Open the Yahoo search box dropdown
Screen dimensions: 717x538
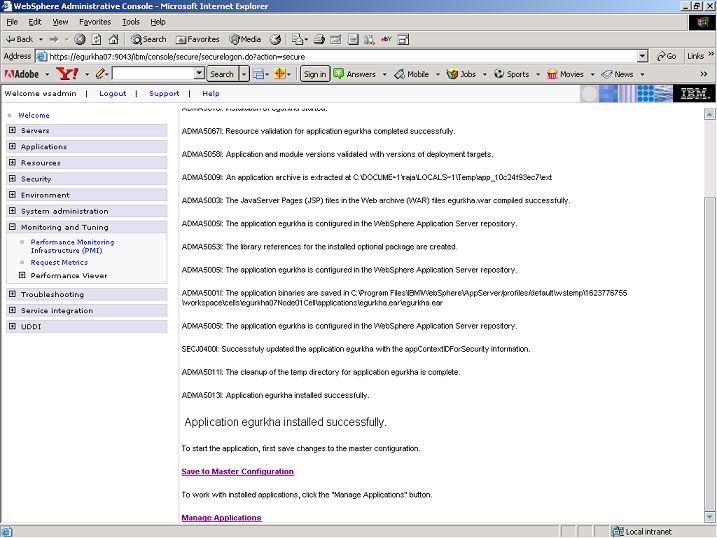(199, 73)
